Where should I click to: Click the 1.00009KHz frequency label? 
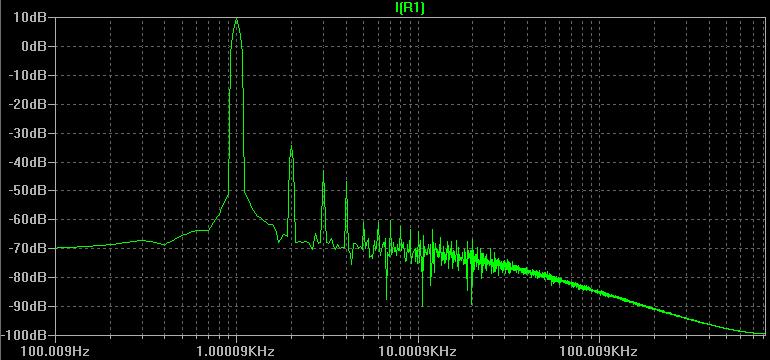click(x=237, y=352)
